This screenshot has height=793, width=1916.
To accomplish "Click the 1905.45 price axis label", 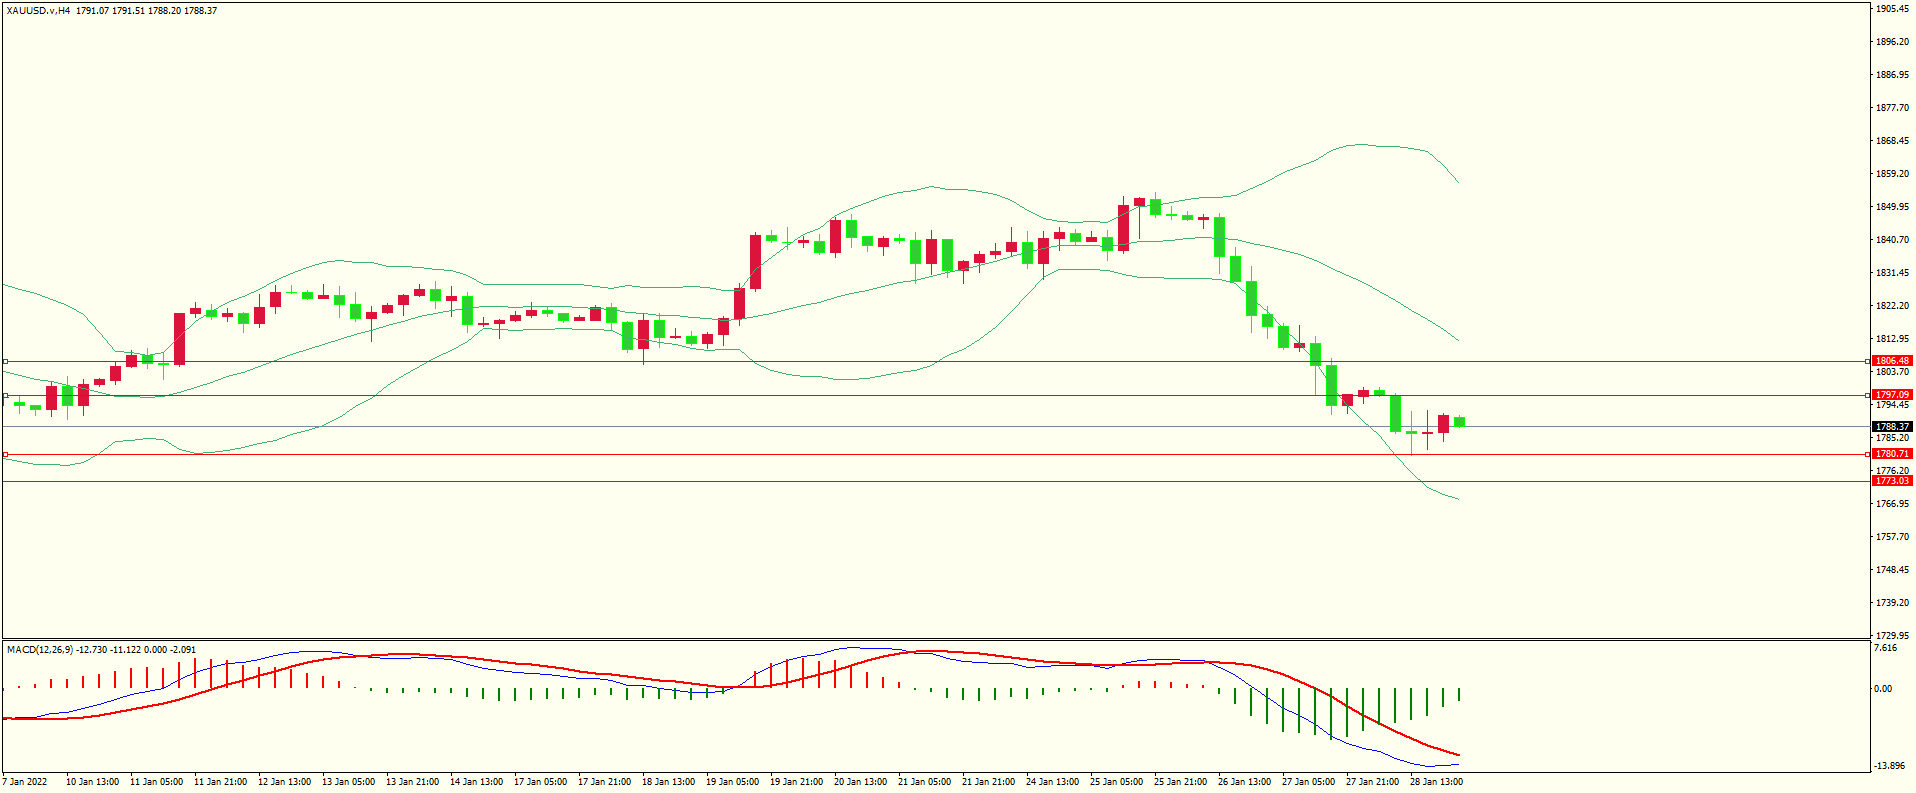I will [x=1893, y=9].
